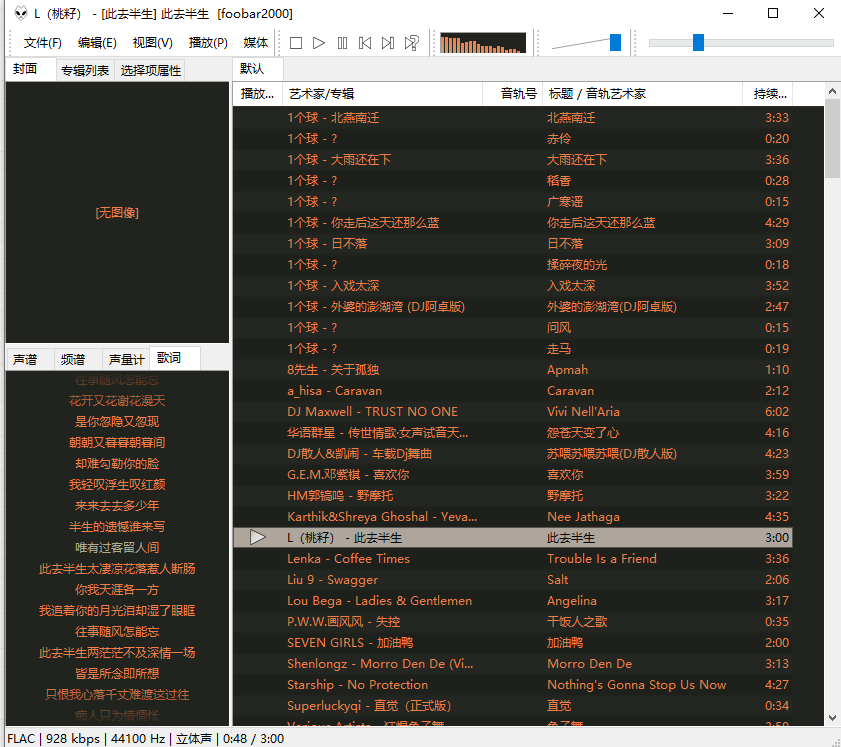The height and width of the screenshot is (747, 841).
Task: Open the 编辑(E) menu
Action: [97, 43]
